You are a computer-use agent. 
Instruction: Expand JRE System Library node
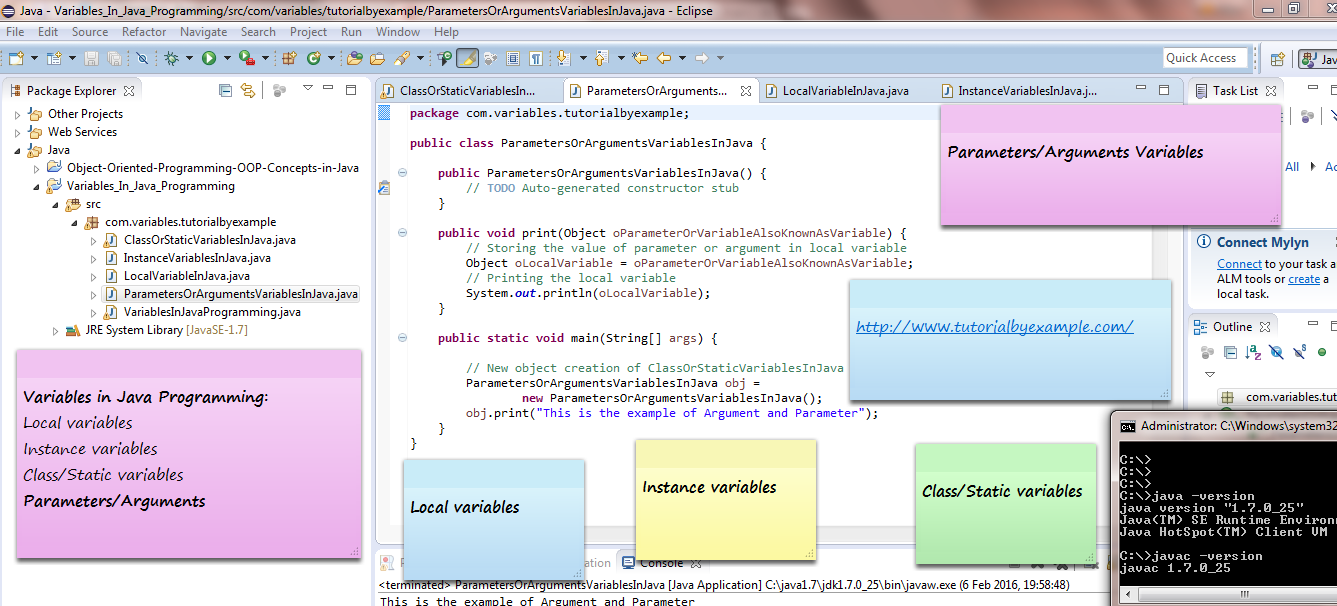click(x=56, y=330)
